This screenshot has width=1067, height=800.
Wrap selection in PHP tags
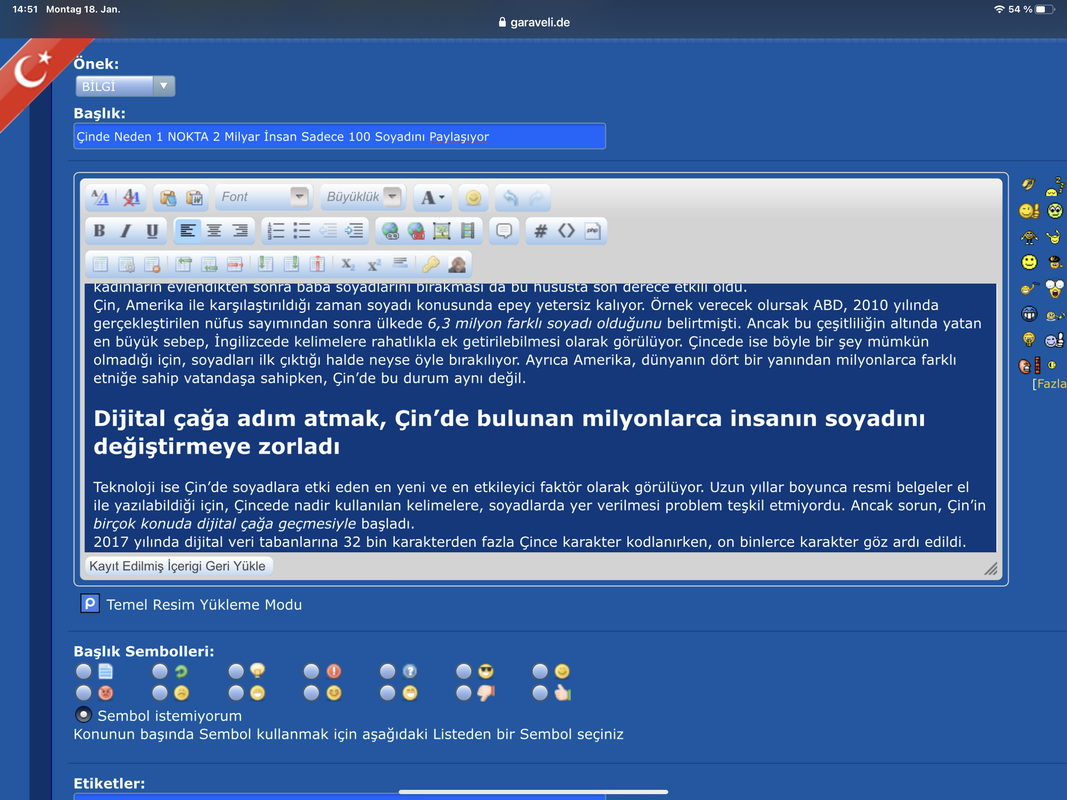click(592, 231)
